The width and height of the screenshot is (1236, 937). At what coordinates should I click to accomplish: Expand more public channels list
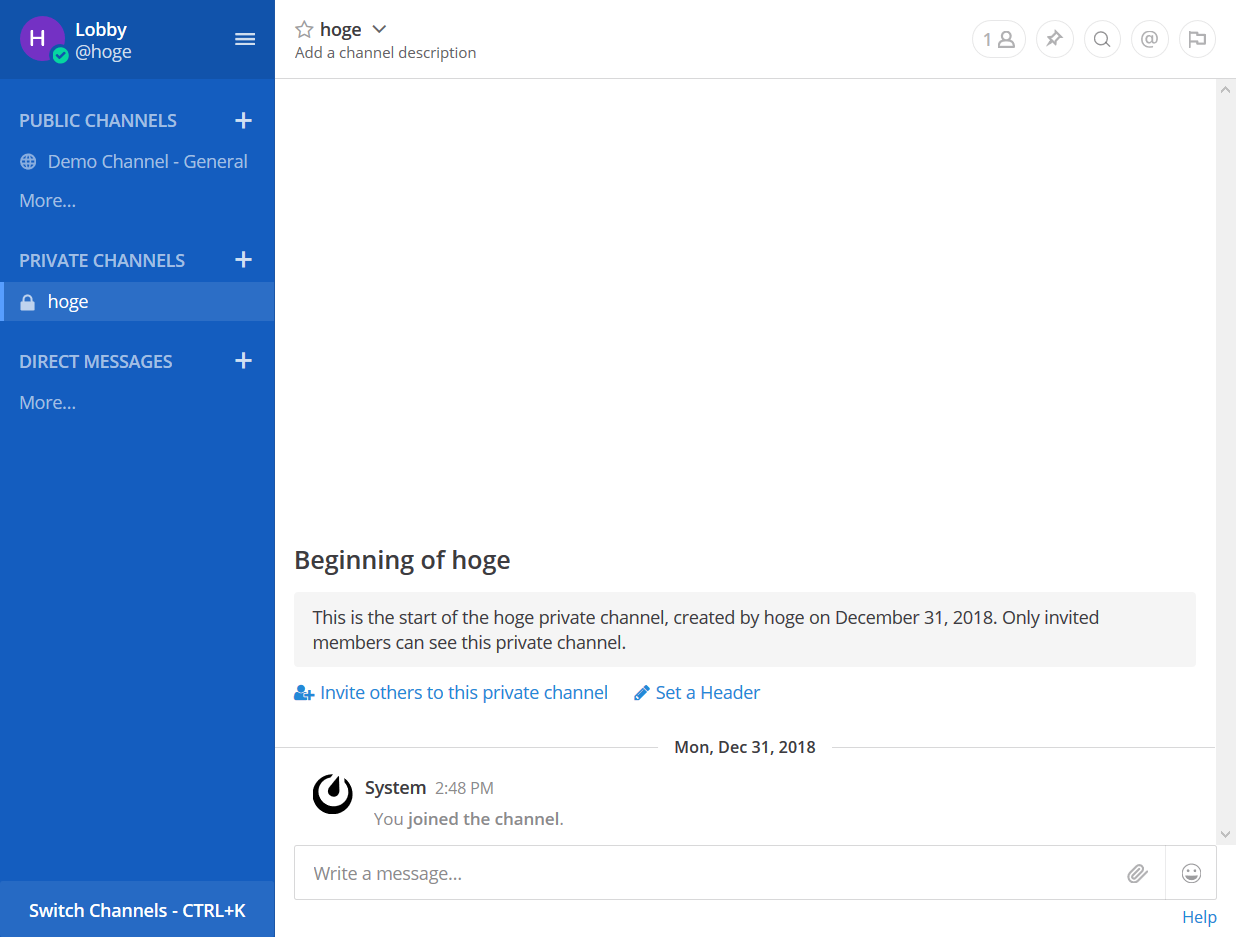pyautogui.click(x=47, y=200)
